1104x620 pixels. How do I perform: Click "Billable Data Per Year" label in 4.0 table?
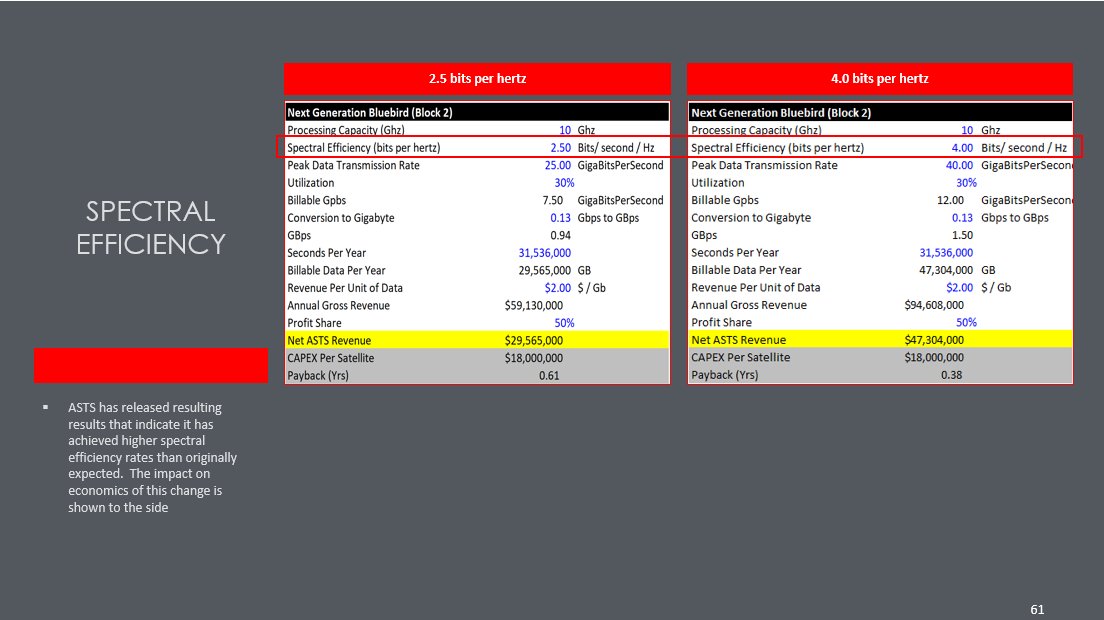(746, 270)
